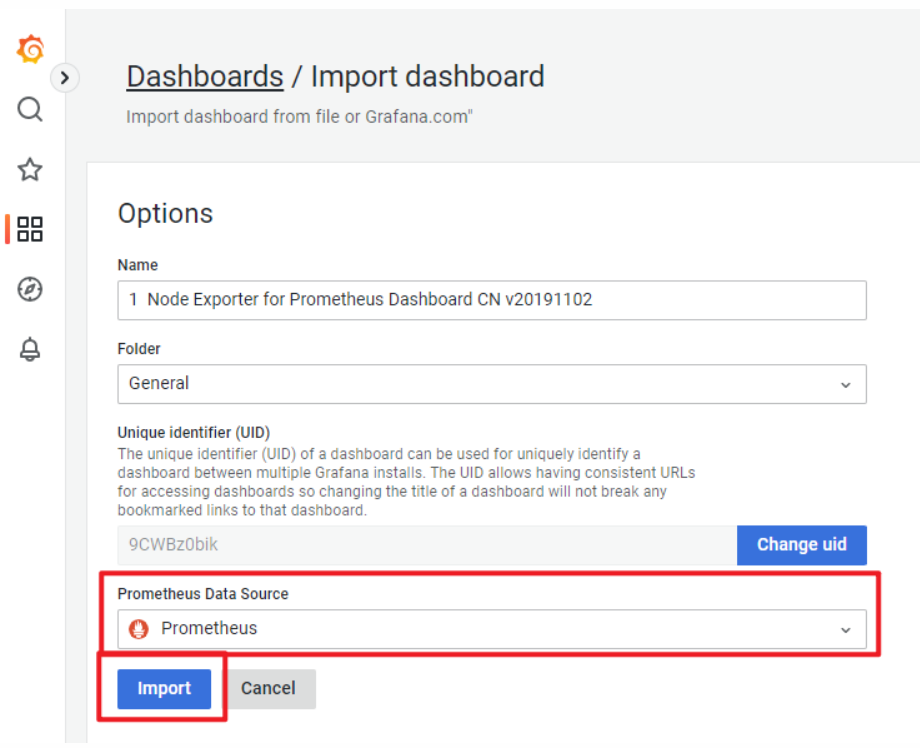The height and width of the screenshot is (748, 920).
Task: Expand the sidebar with the arrow button
Action: click(65, 77)
